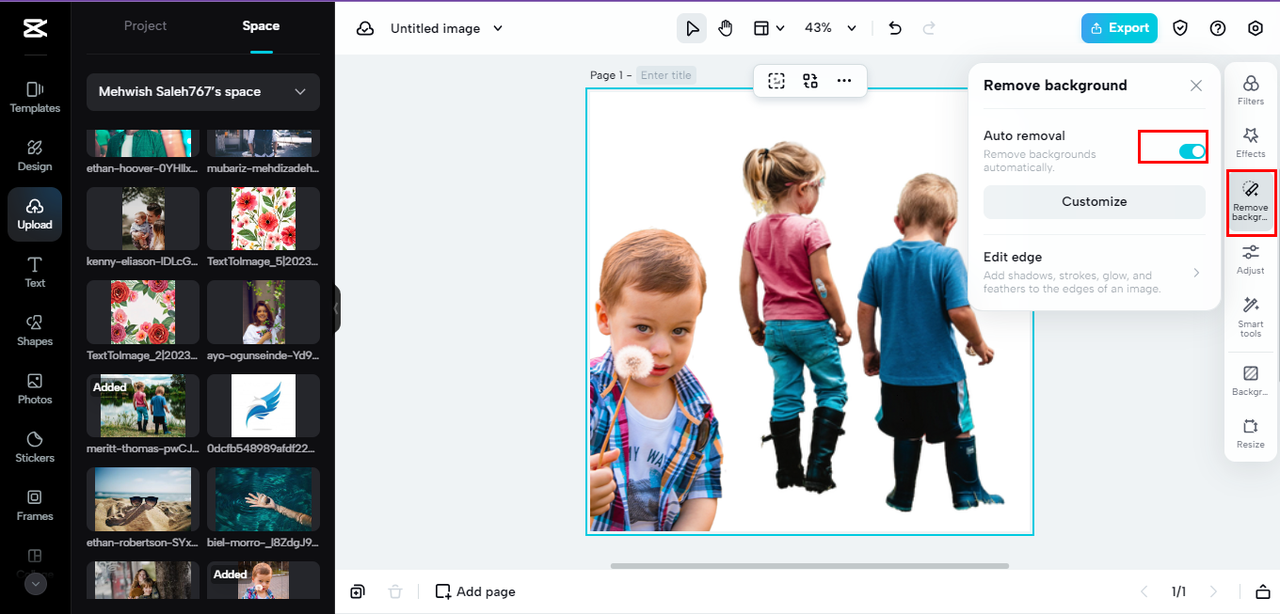The image size is (1280, 614).
Task: Open the Adjust tool
Action: click(x=1251, y=259)
